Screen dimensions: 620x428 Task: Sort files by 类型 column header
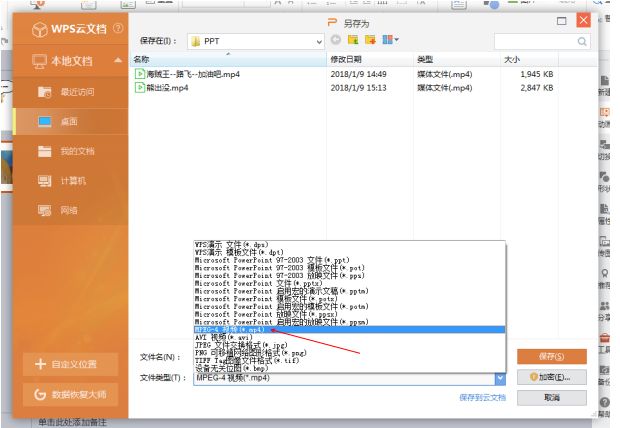[x=457, y=59]
